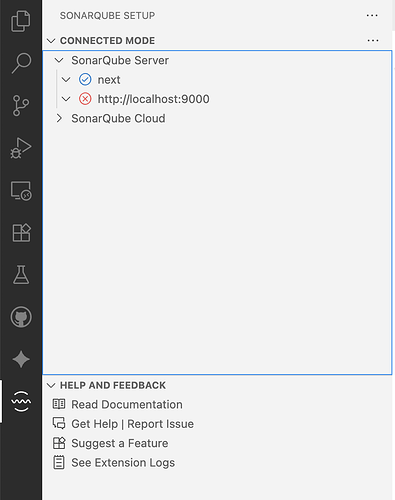Collapse the next connection node
Viewport: 395px width, 500px height.
click(66, 80)
